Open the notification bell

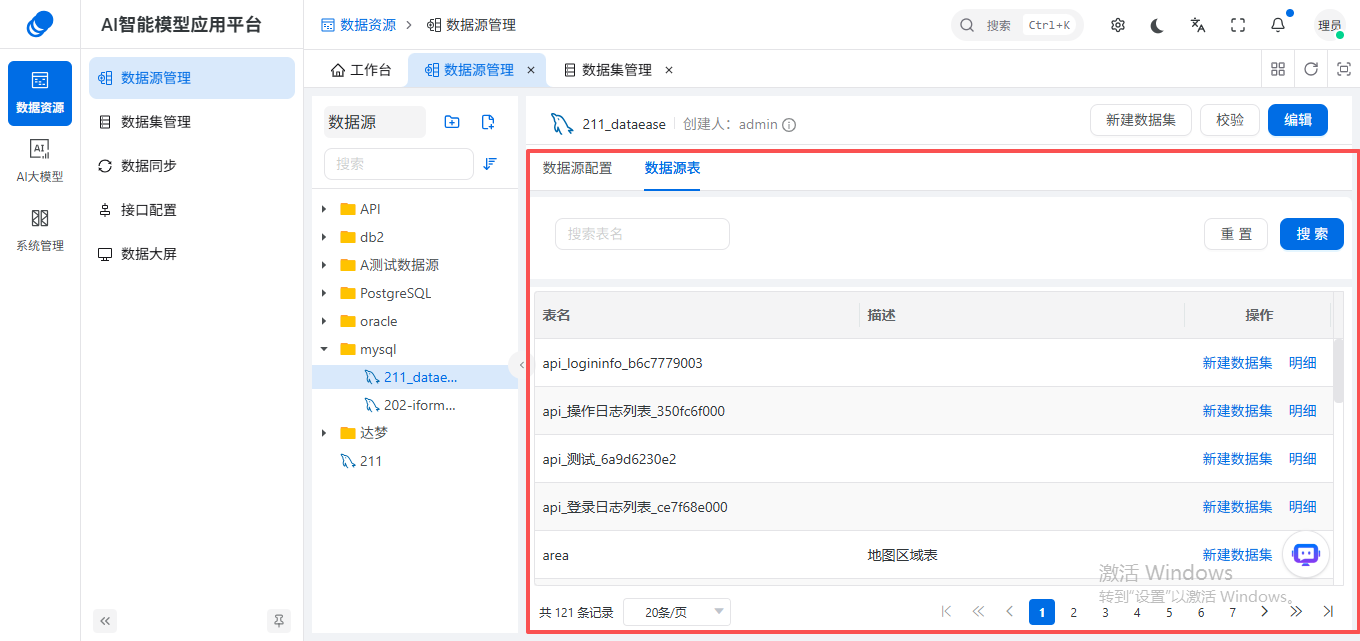pyautogui.click(x=1278, y=25)
